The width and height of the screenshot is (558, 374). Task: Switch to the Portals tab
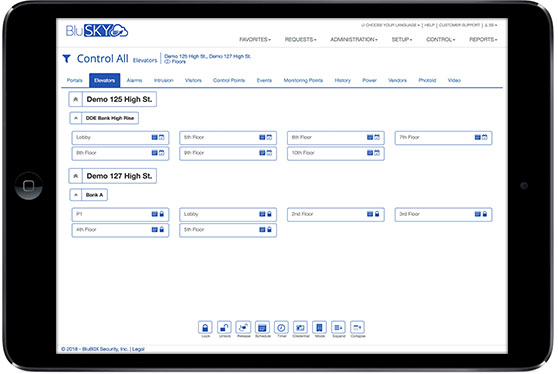[x=75, y=80]
